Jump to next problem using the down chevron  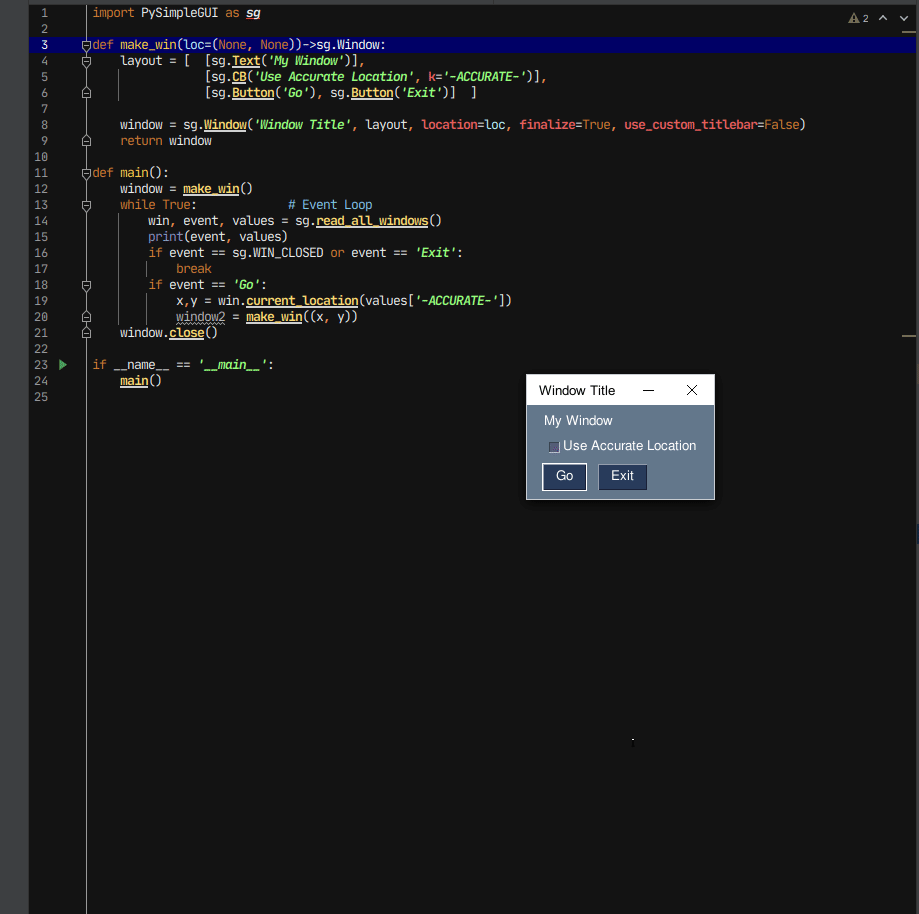click(x=903, y=16)
